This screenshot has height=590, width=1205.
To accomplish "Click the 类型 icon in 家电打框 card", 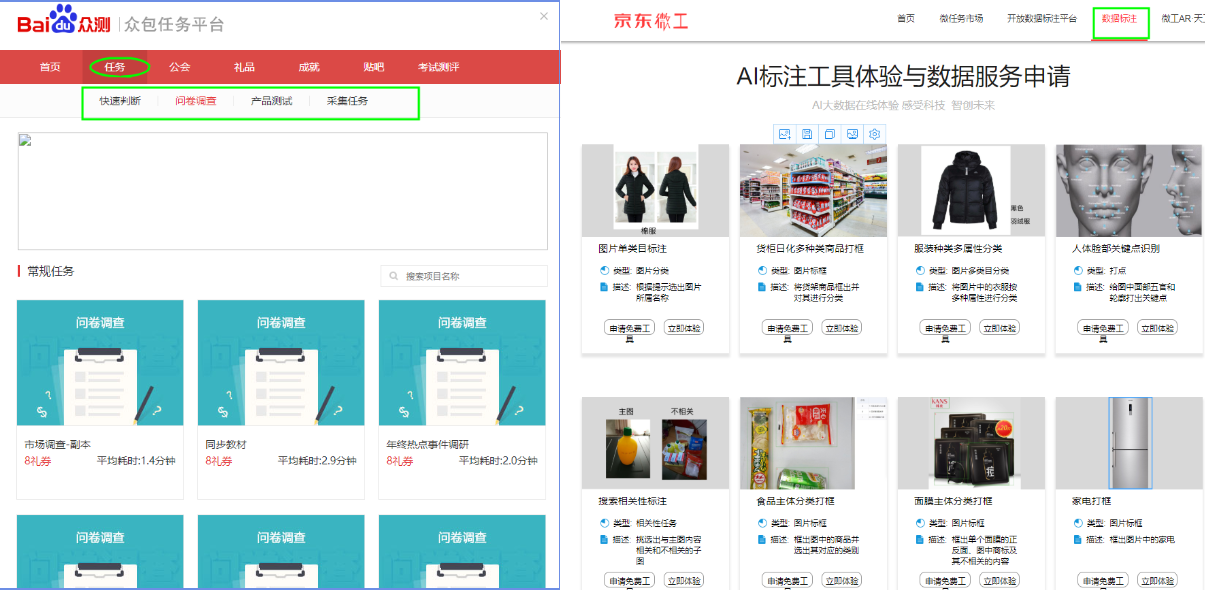I will [x=1078, y=523].
